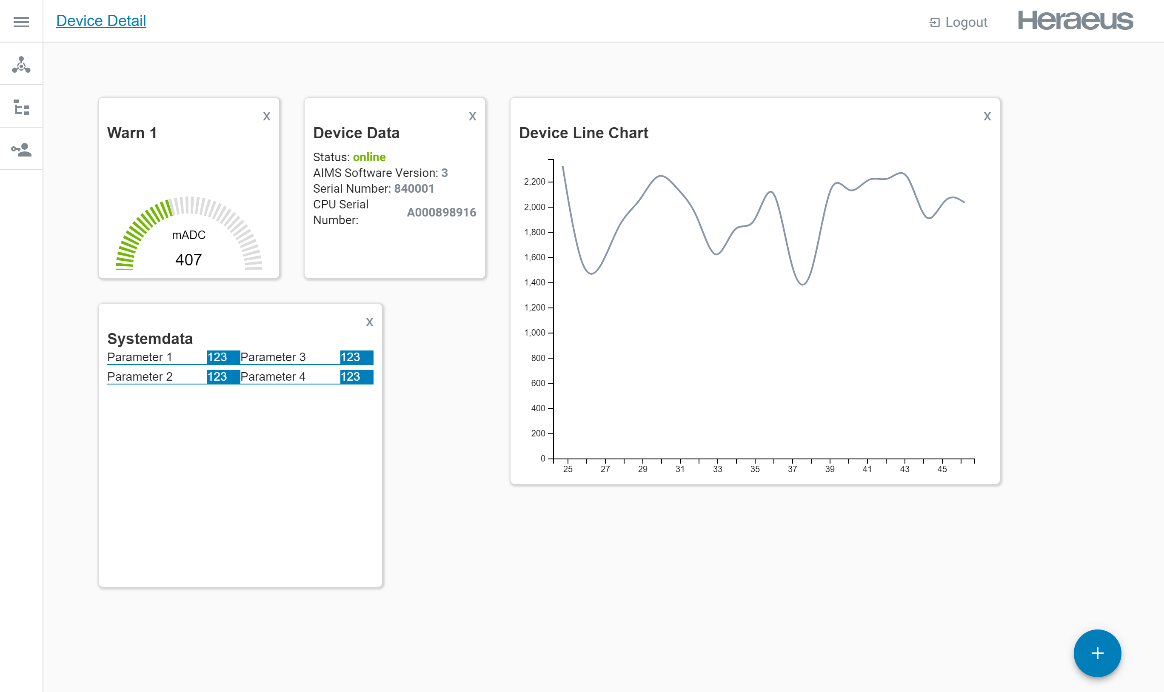Click the Parameter 1 value field

click(x=222, y=357)
